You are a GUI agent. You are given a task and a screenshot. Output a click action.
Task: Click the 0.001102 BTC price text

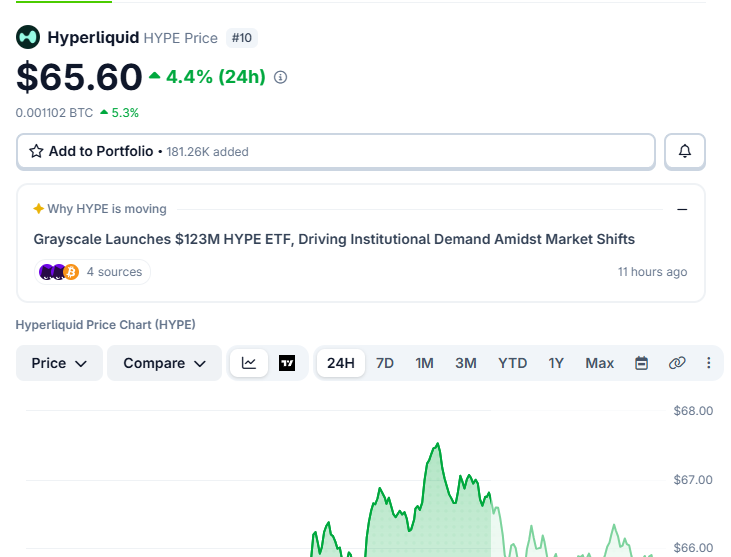point(54,113)
